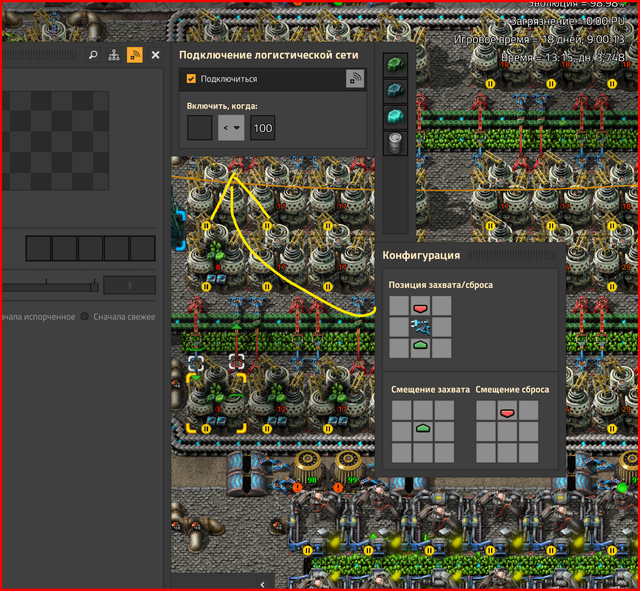Image resolution: width=640 pixels, height=591 pixels.
Task: Click green marker in Смещение захвата grid
Action: [423, 429]
